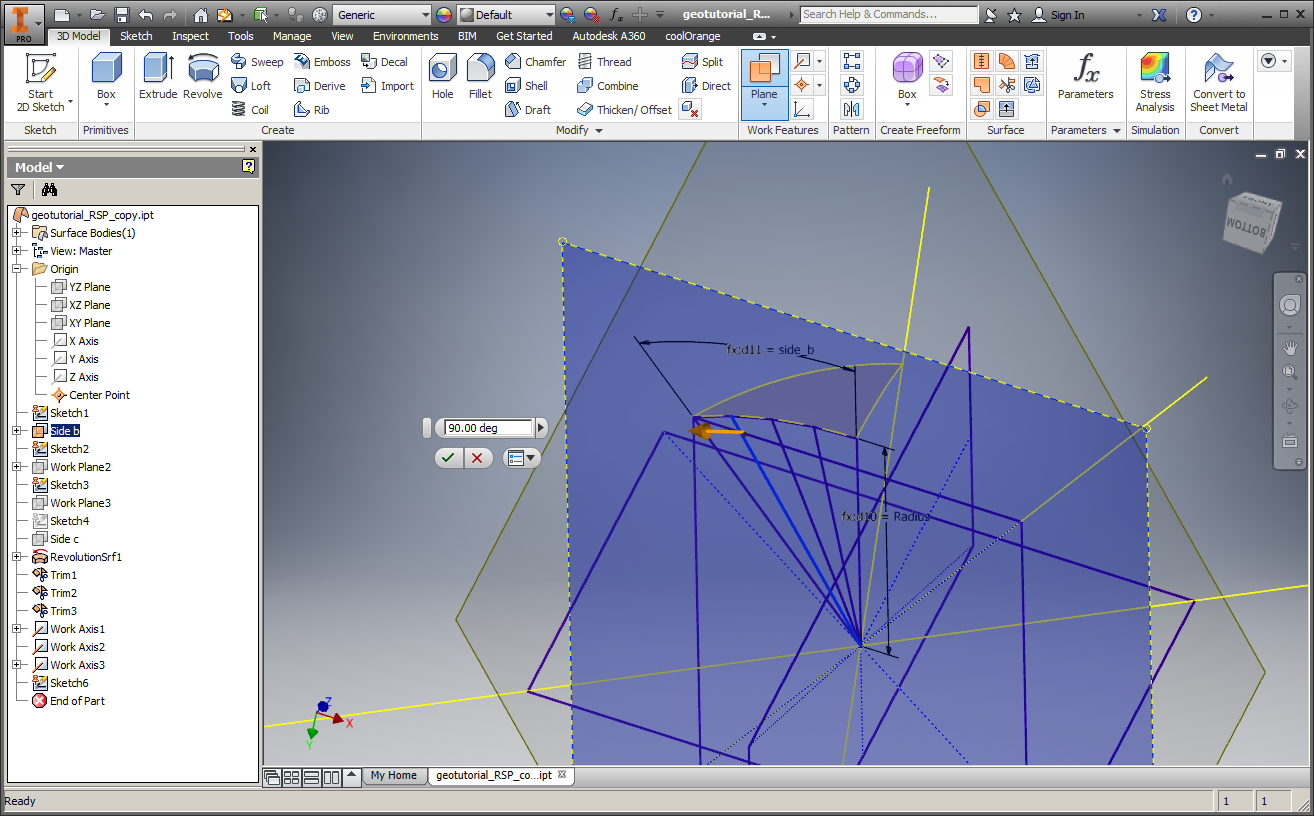Select the Fillet tool
The height and width of the screenshot is (816, 1314).
(x=480, y=77)
